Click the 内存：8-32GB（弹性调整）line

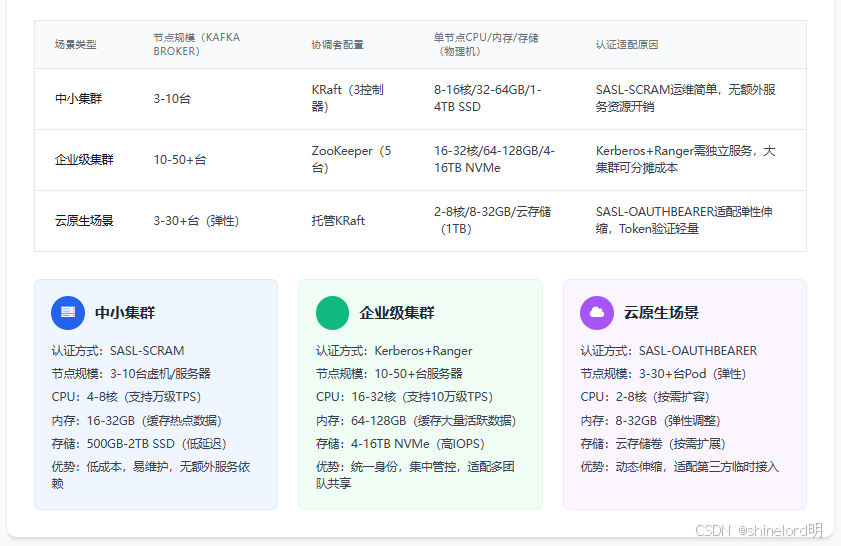651,420
